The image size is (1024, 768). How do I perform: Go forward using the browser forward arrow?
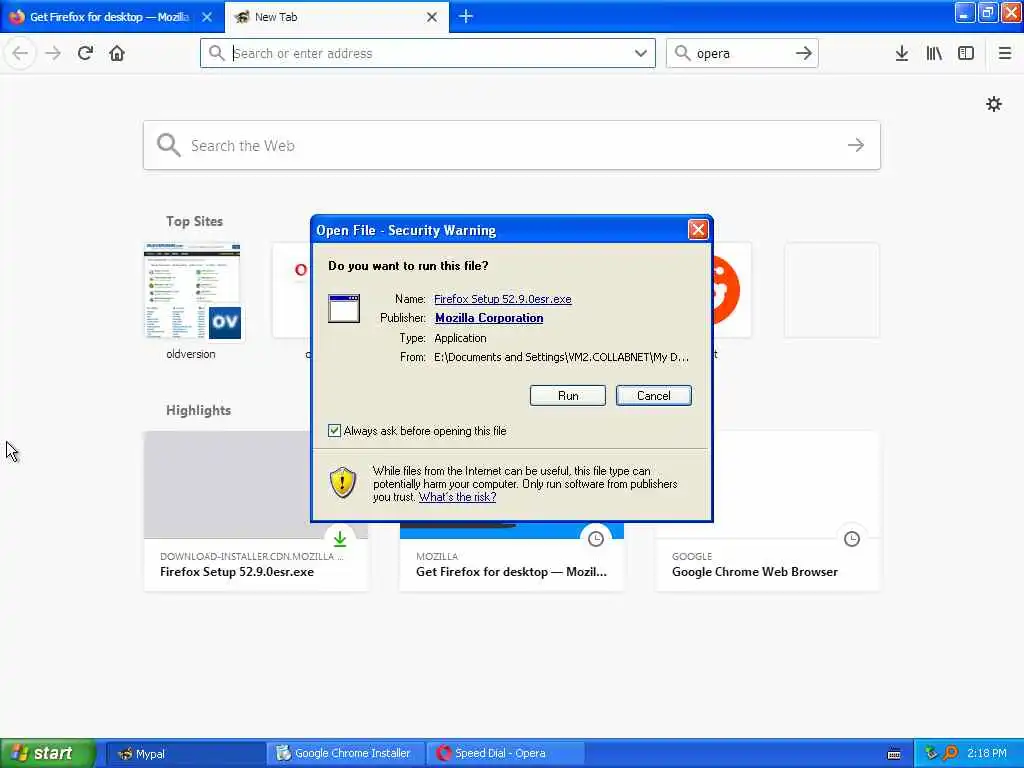point(53,53)
